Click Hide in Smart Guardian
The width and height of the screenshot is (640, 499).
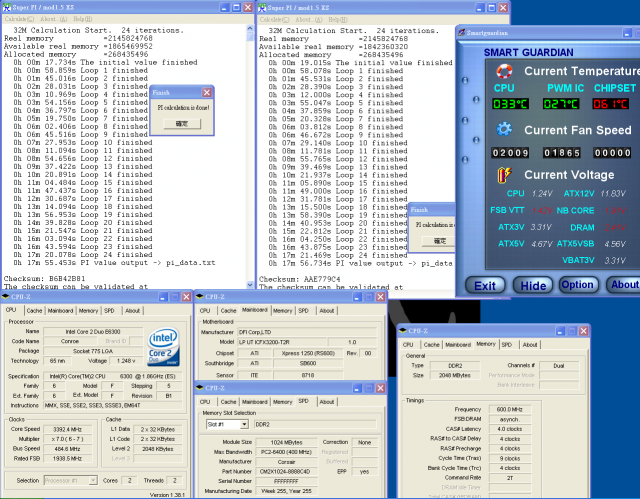(533, 286)
